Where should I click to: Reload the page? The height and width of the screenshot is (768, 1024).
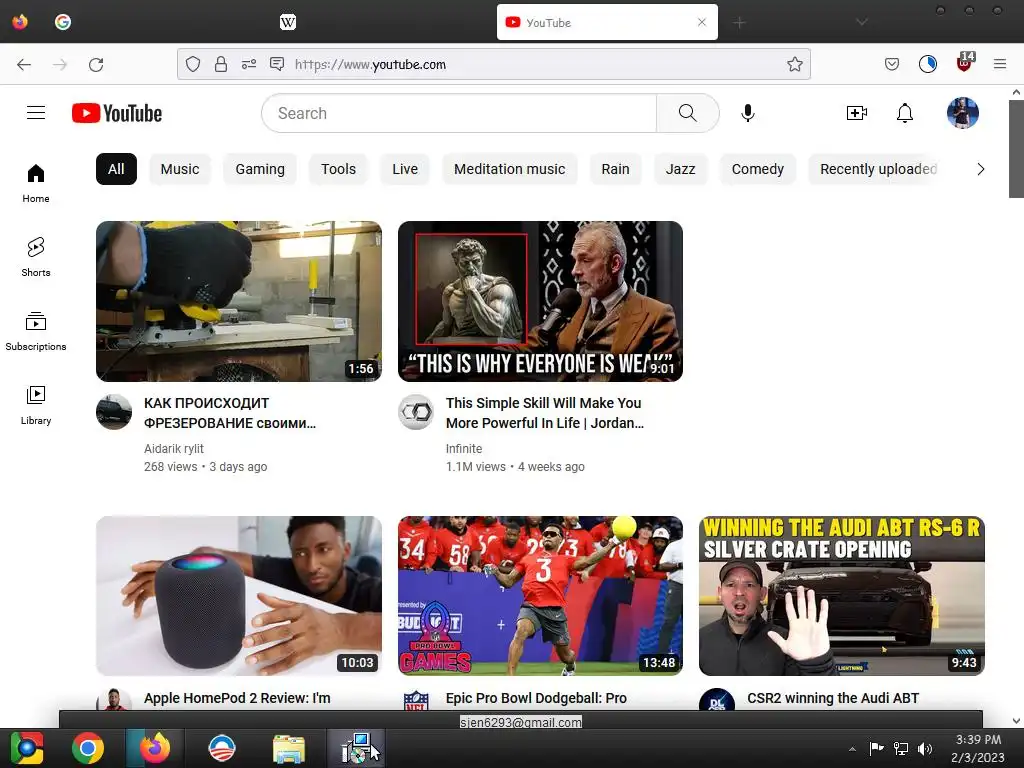[96, 64]
